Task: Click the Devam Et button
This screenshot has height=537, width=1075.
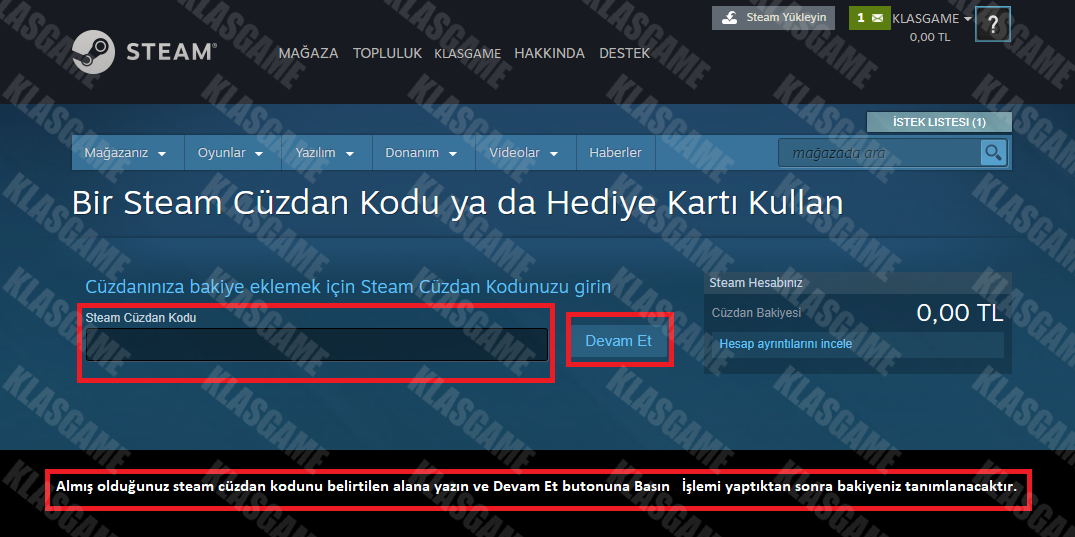Action: tap(618, 340)
